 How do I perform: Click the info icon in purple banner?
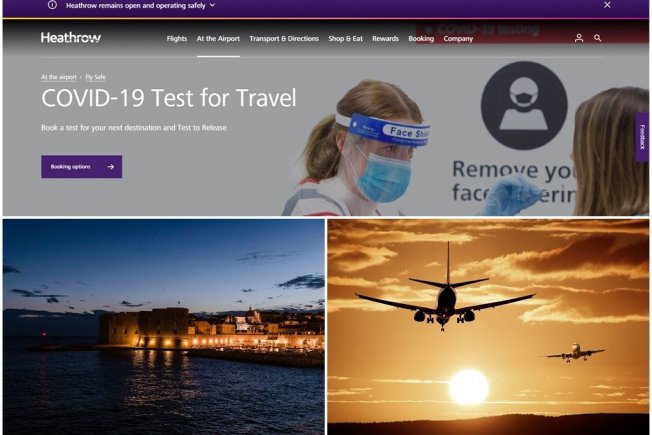click(52, 5)
